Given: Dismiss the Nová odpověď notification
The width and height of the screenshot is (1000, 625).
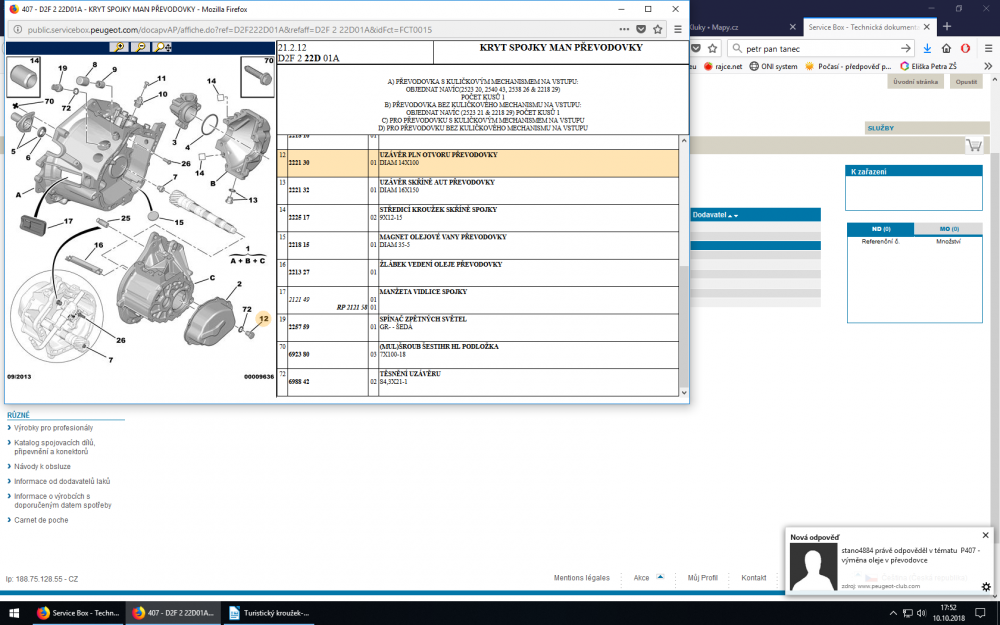Looking at the screenshot, I should (985, 535).
